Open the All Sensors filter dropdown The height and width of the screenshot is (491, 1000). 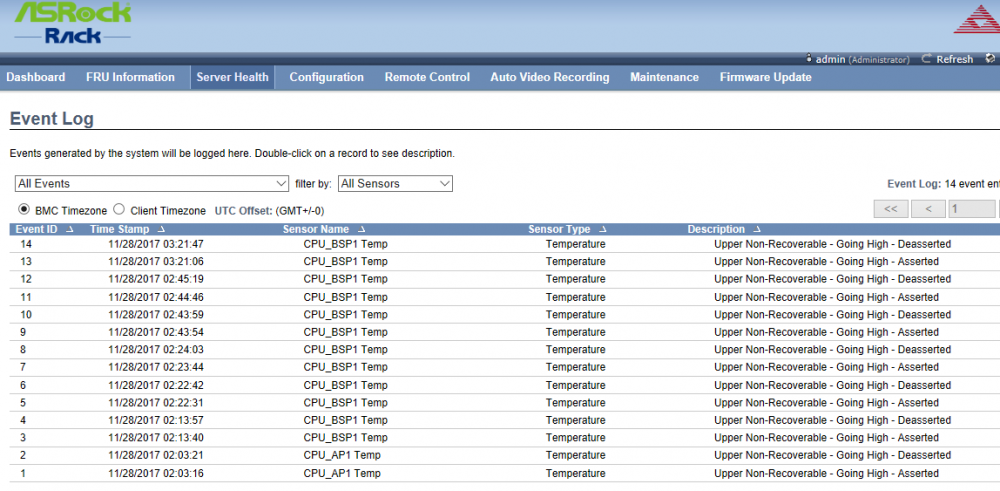click(x=395, y=184)
